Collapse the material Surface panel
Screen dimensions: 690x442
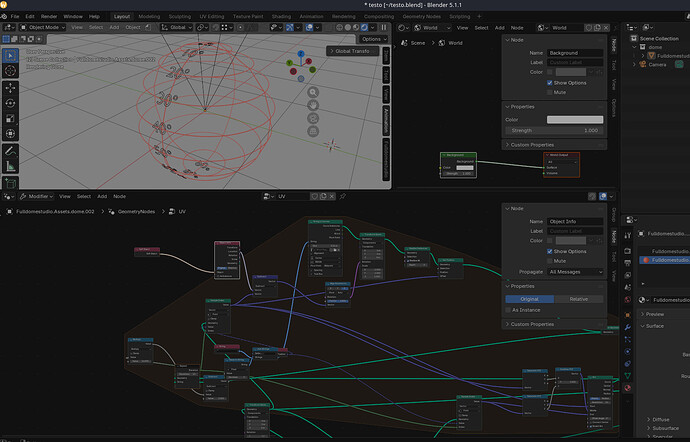(x=655, y=326)
